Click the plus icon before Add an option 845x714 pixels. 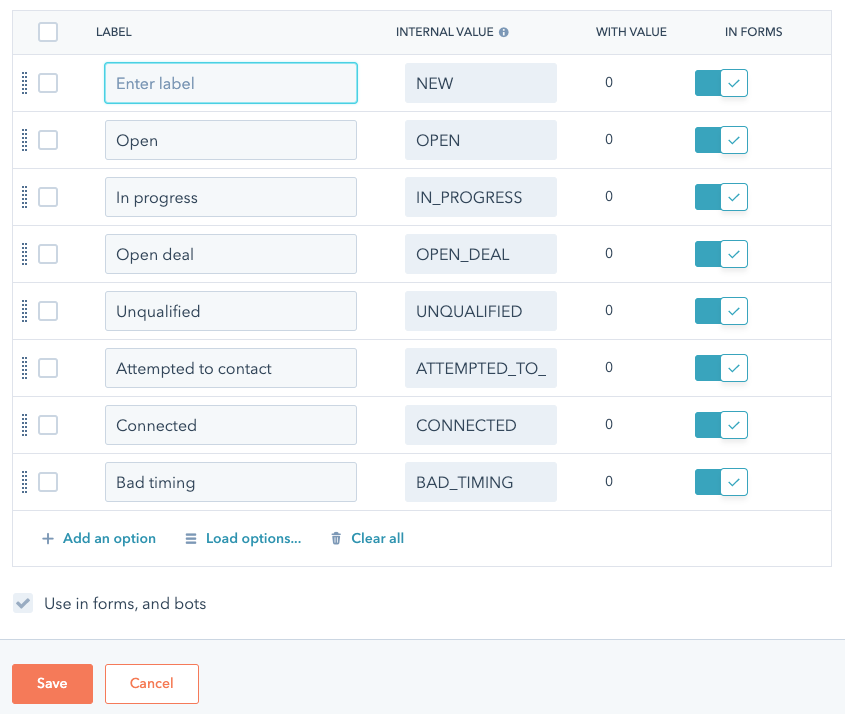tap(47, 538)
